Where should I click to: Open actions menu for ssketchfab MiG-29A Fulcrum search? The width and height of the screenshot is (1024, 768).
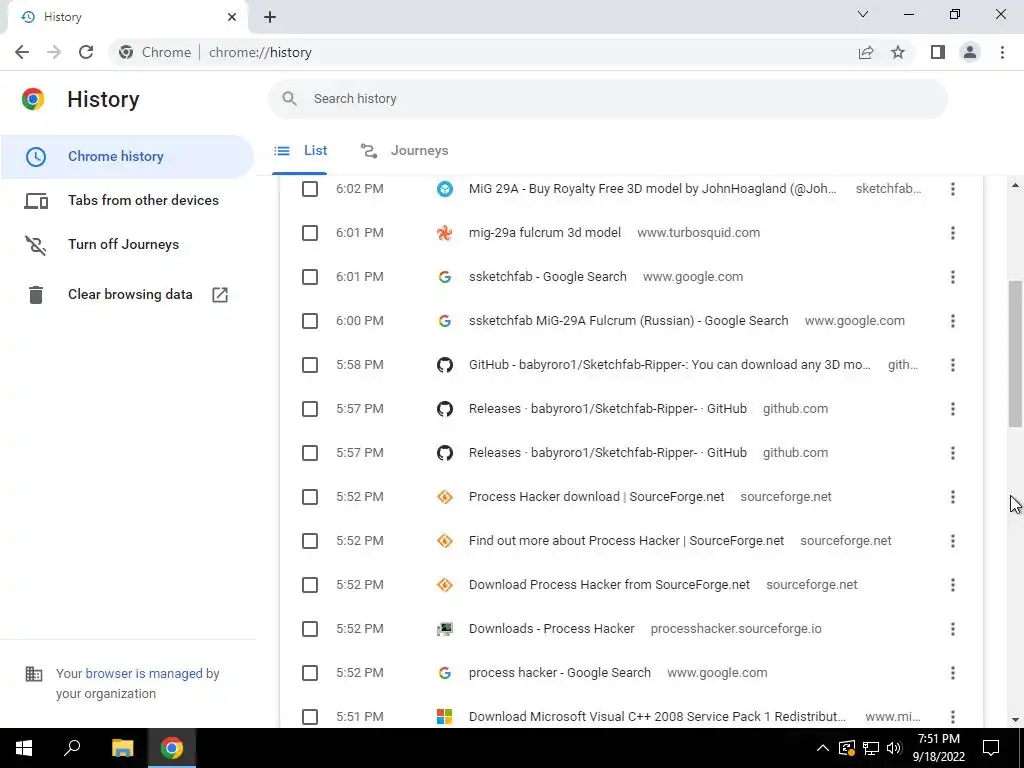tap(952, 321)
